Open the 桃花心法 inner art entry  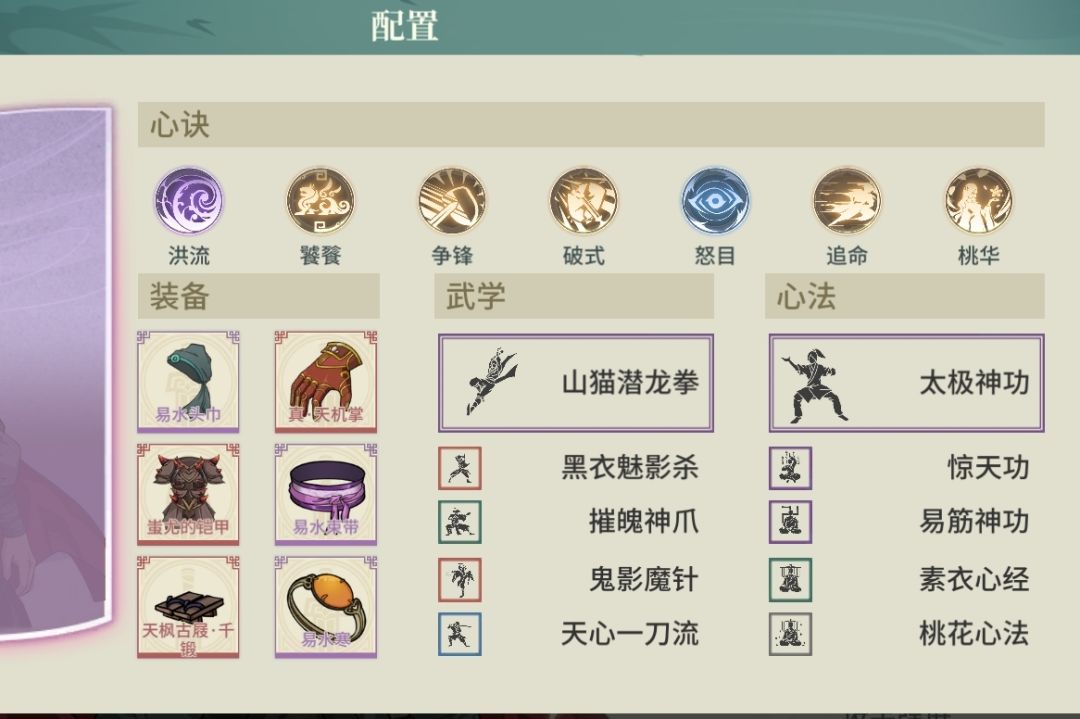(900, 634)
